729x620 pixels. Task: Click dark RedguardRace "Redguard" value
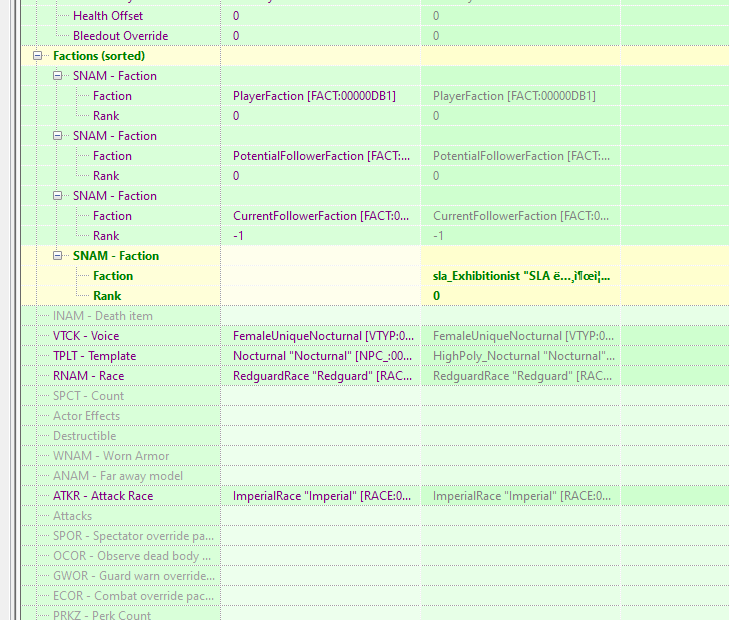click(x=322, y=376)
